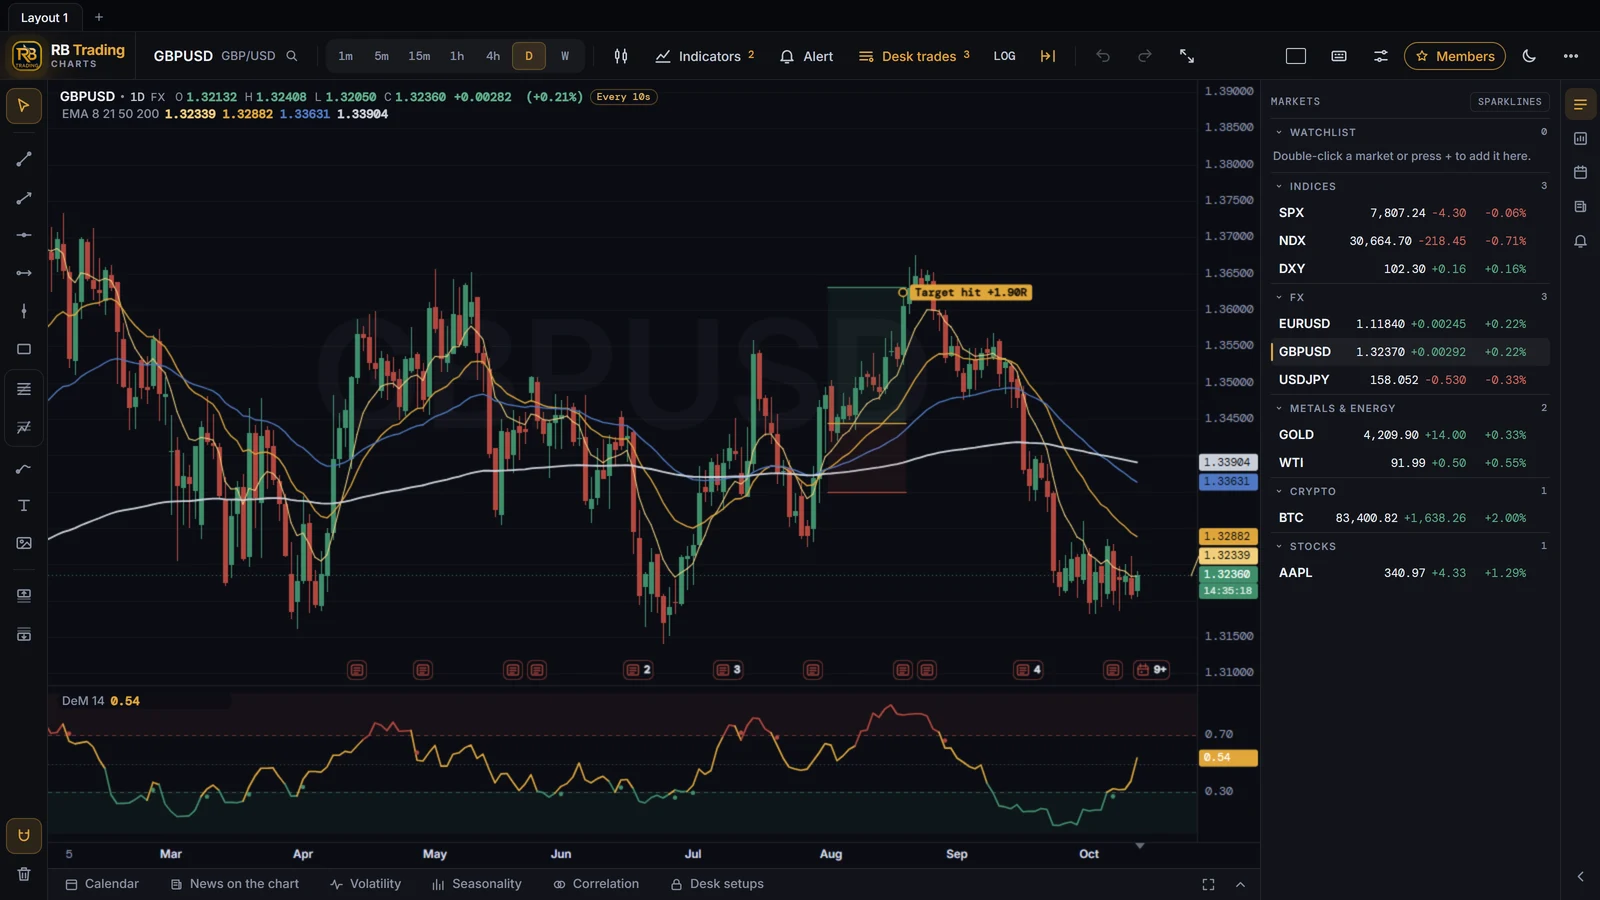The width and height of the screenshot is (1600, 900).
Task: Select the cursor pointer tool
Action: coord(24,105)
